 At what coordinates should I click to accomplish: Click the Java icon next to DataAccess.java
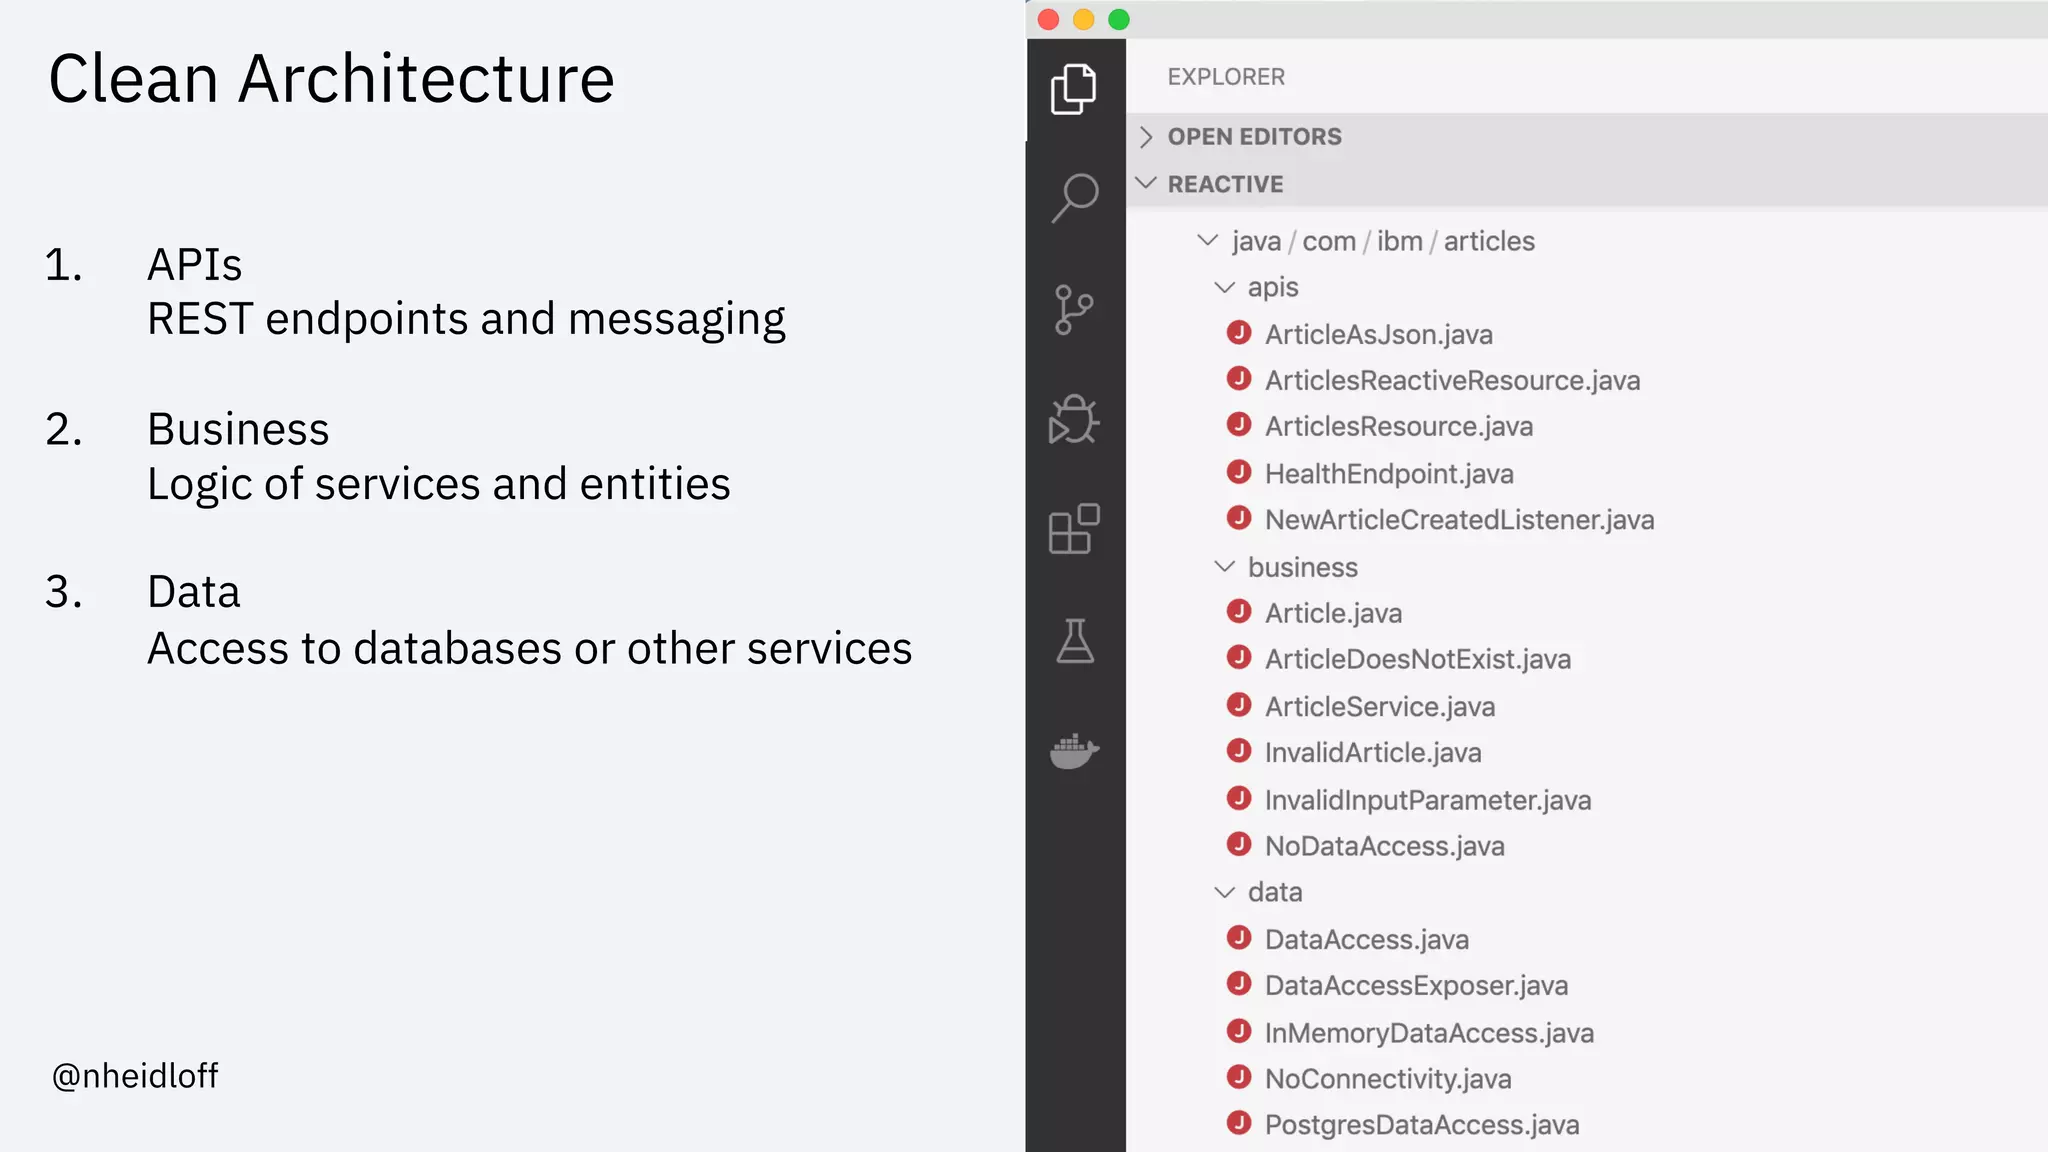[1239, 938]
